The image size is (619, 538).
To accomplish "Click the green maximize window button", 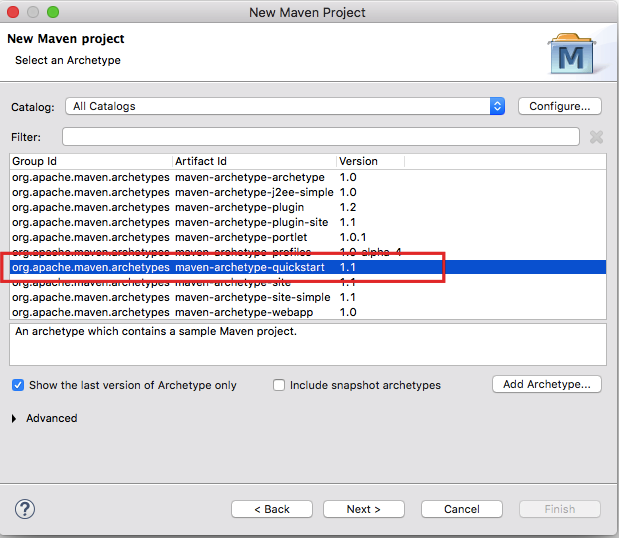I will pyautogui.click(x=53, y=12).
